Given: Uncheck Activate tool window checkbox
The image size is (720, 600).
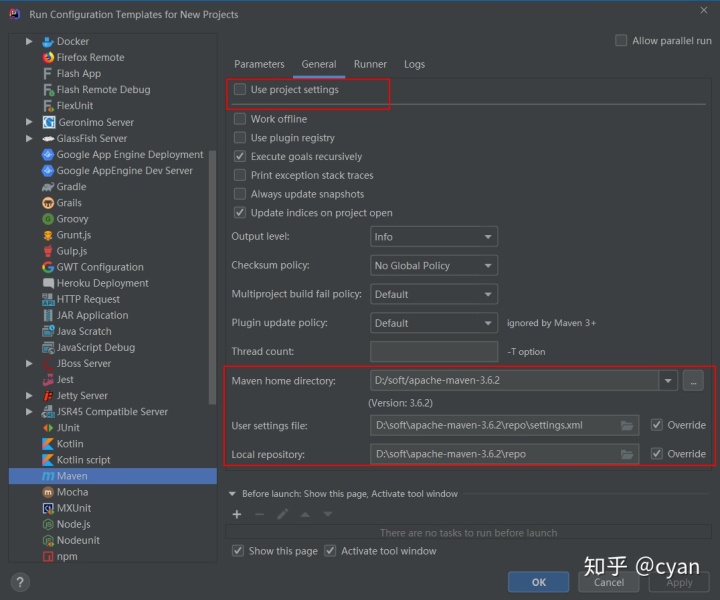Looking at the screenshot, I should (330, 551).
